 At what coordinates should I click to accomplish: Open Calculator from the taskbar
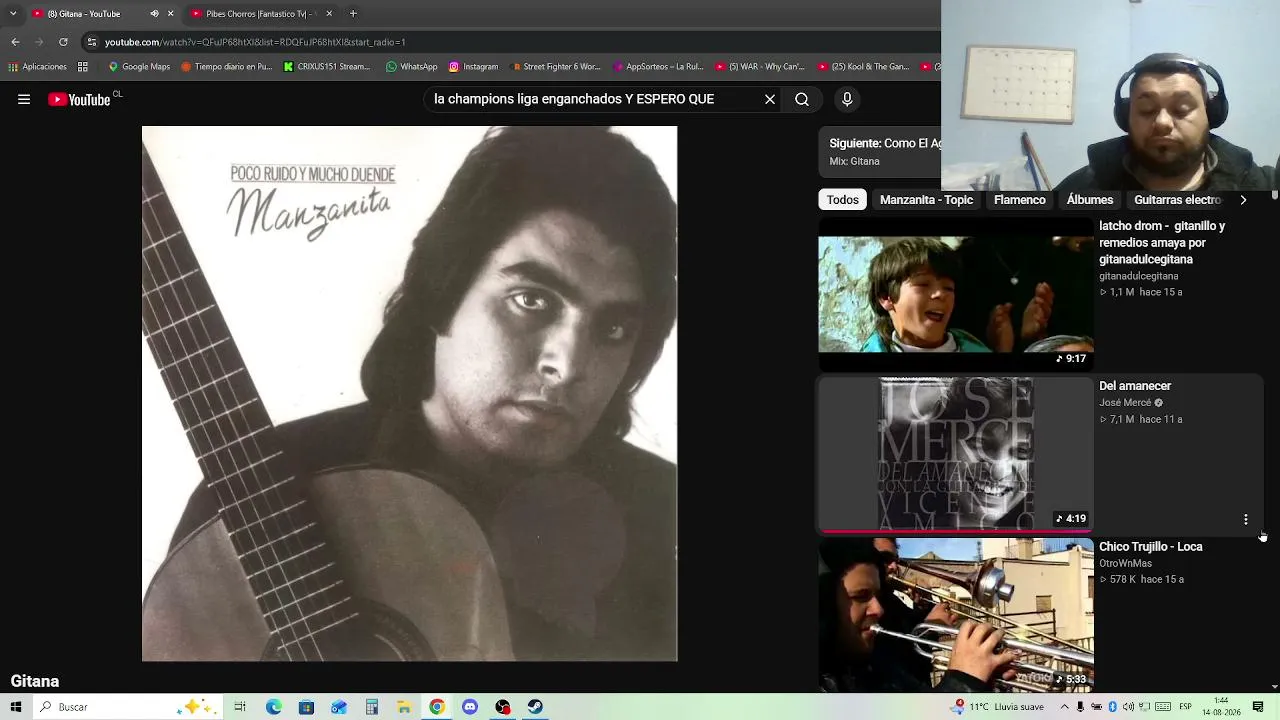click(371, 707)
